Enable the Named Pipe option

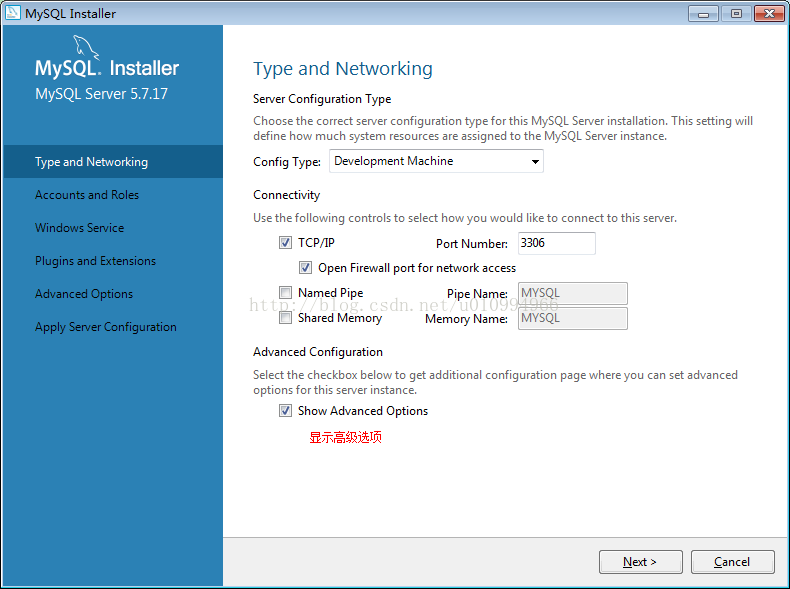286,293
